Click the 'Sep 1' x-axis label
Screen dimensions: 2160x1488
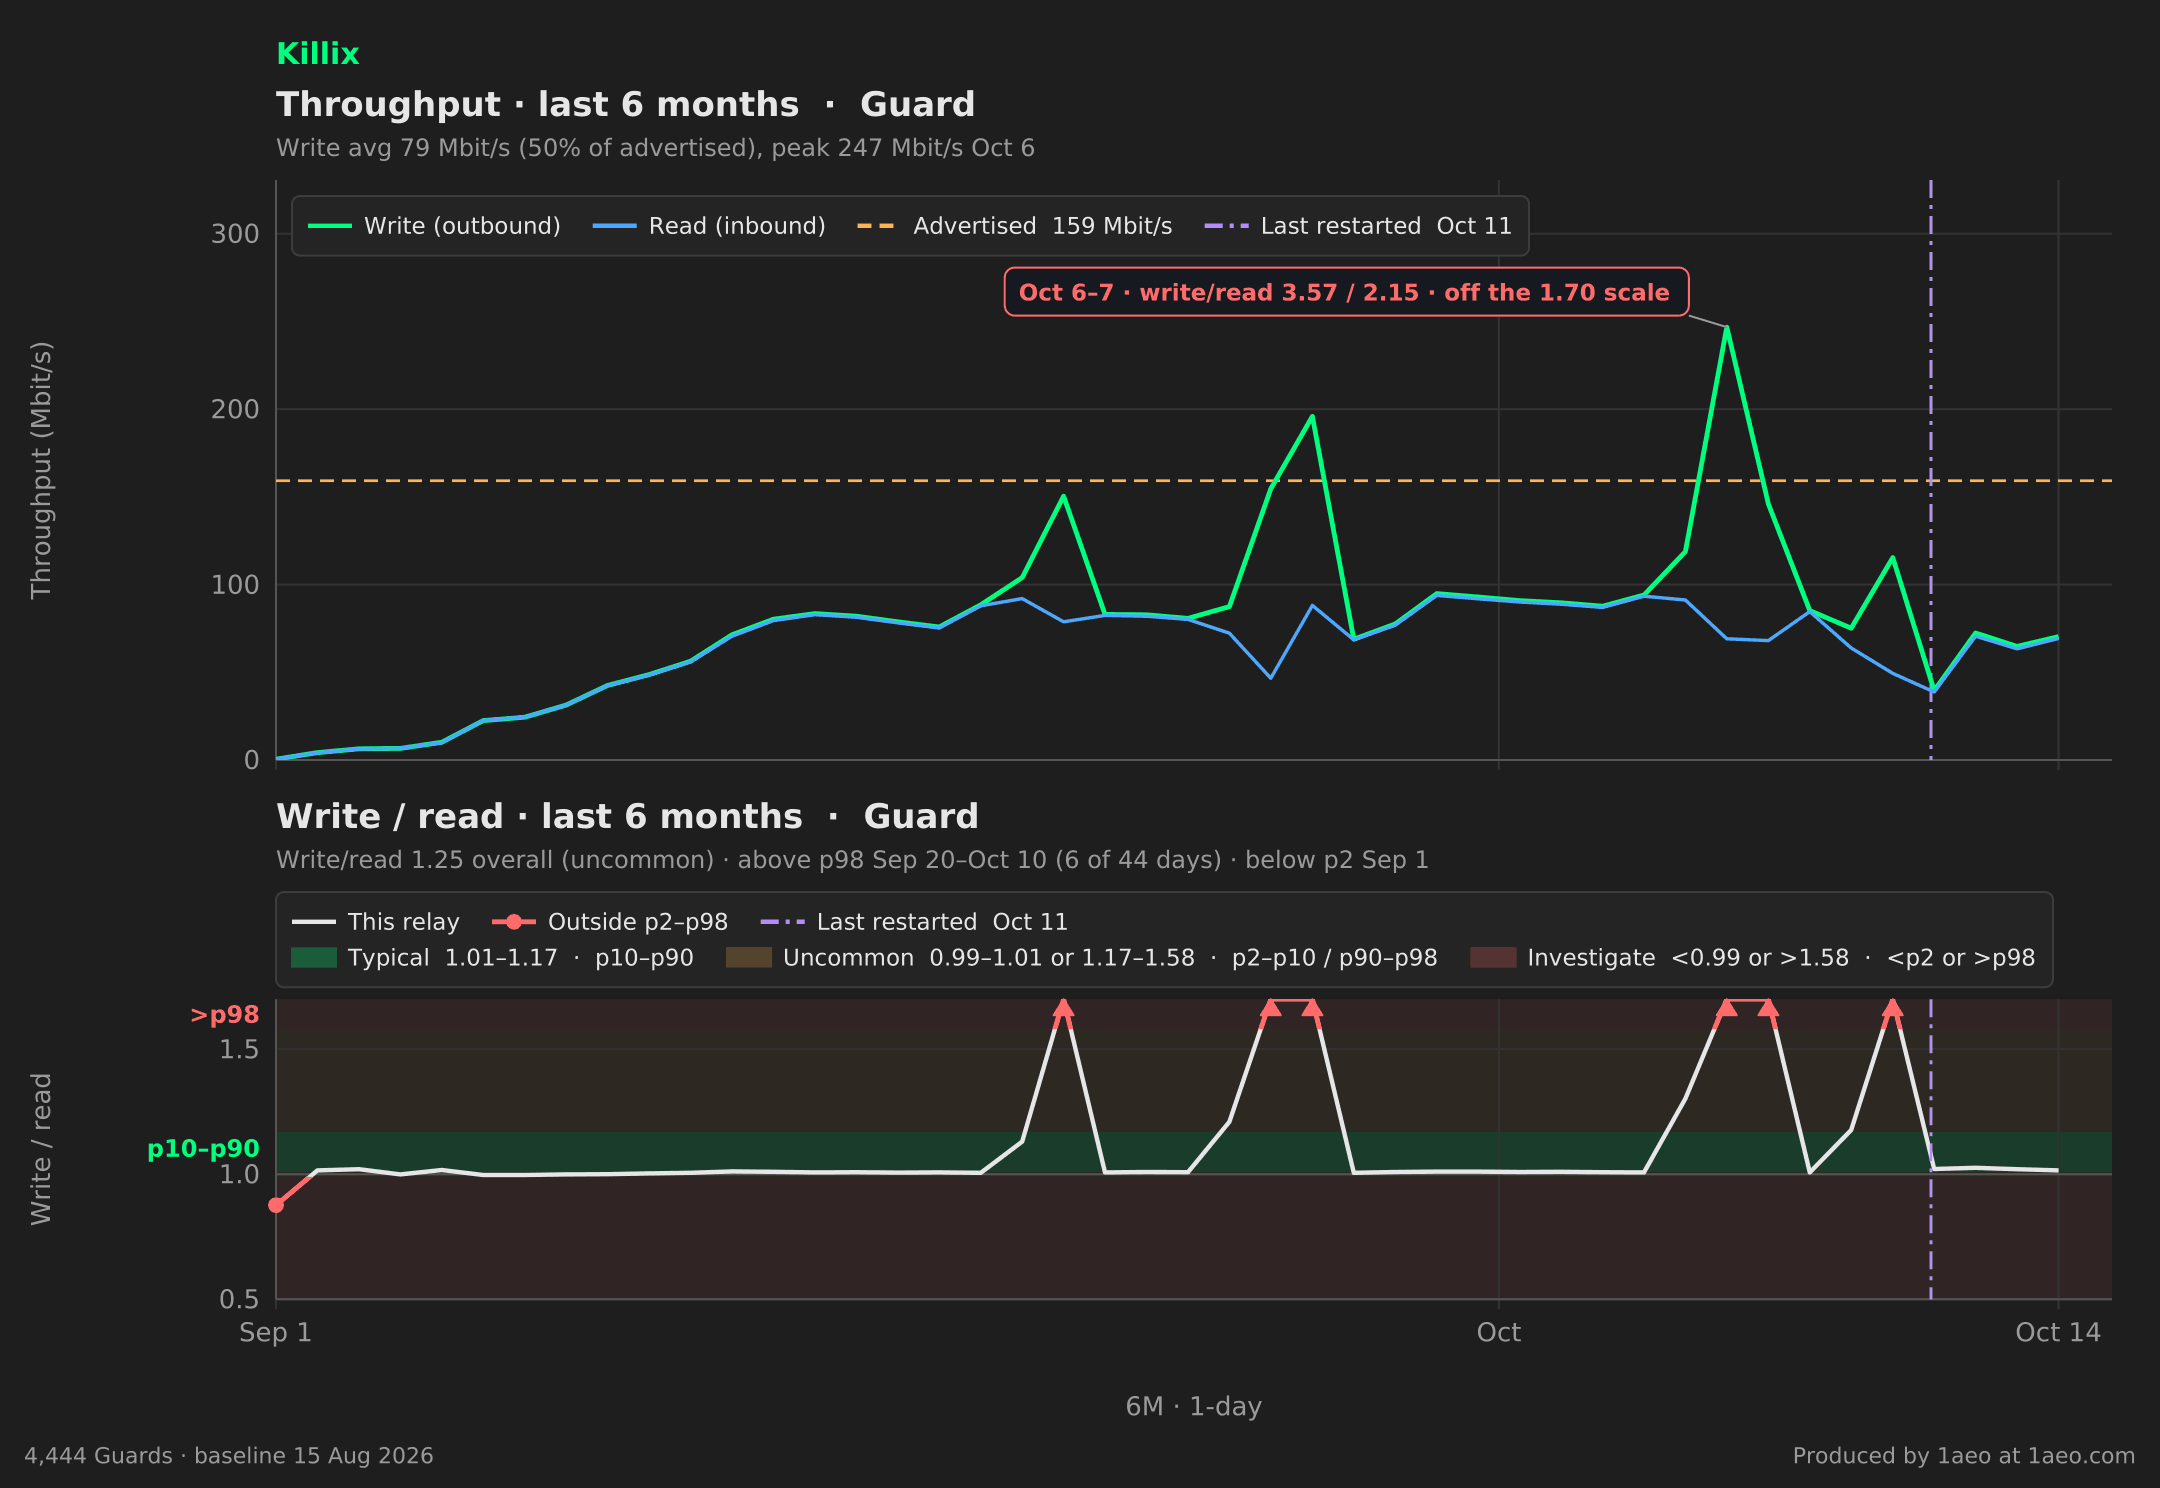pos(275,1332)
